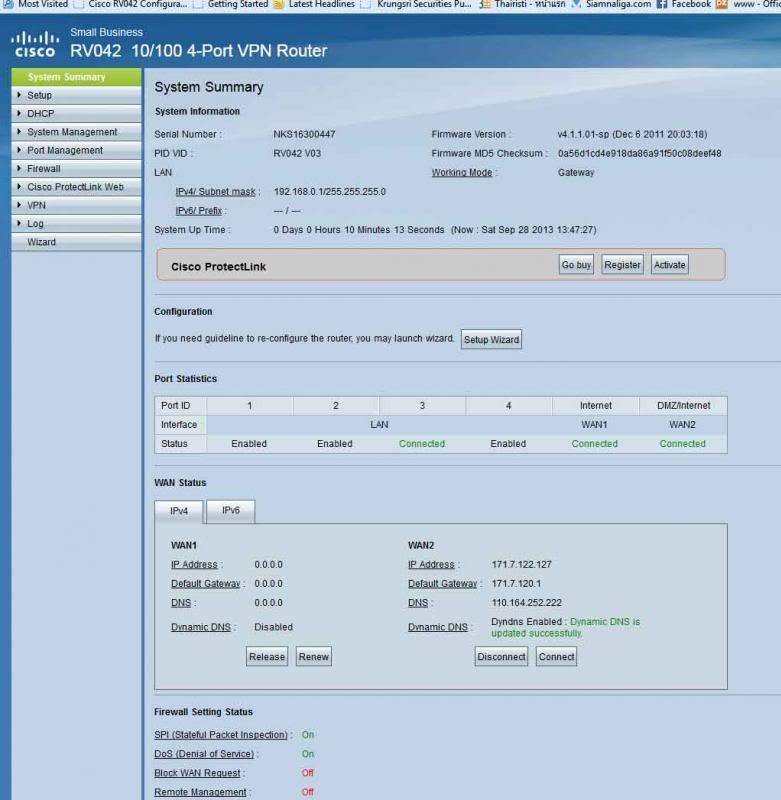Disconnect the WAN2 connection
The height and width of the screenshot is (800, 781).
pyautogui.click(x=501, y=657)
